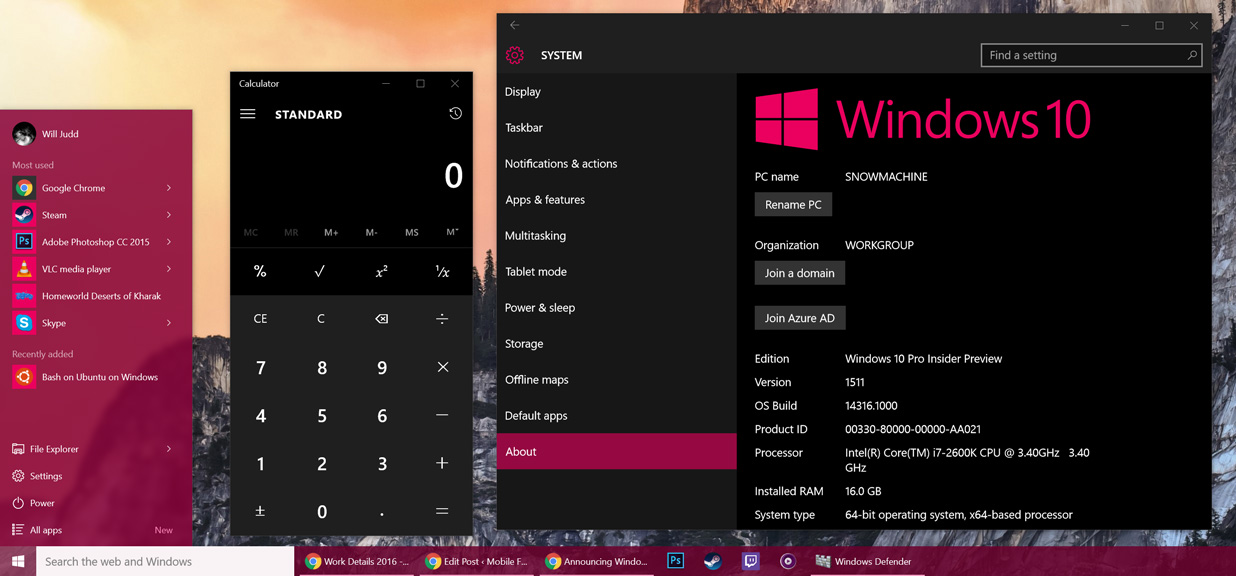Image resolution: width=1236 pixels, height=576 pixels.
Task: Click MS memory store button
Action: click(411, 232)
